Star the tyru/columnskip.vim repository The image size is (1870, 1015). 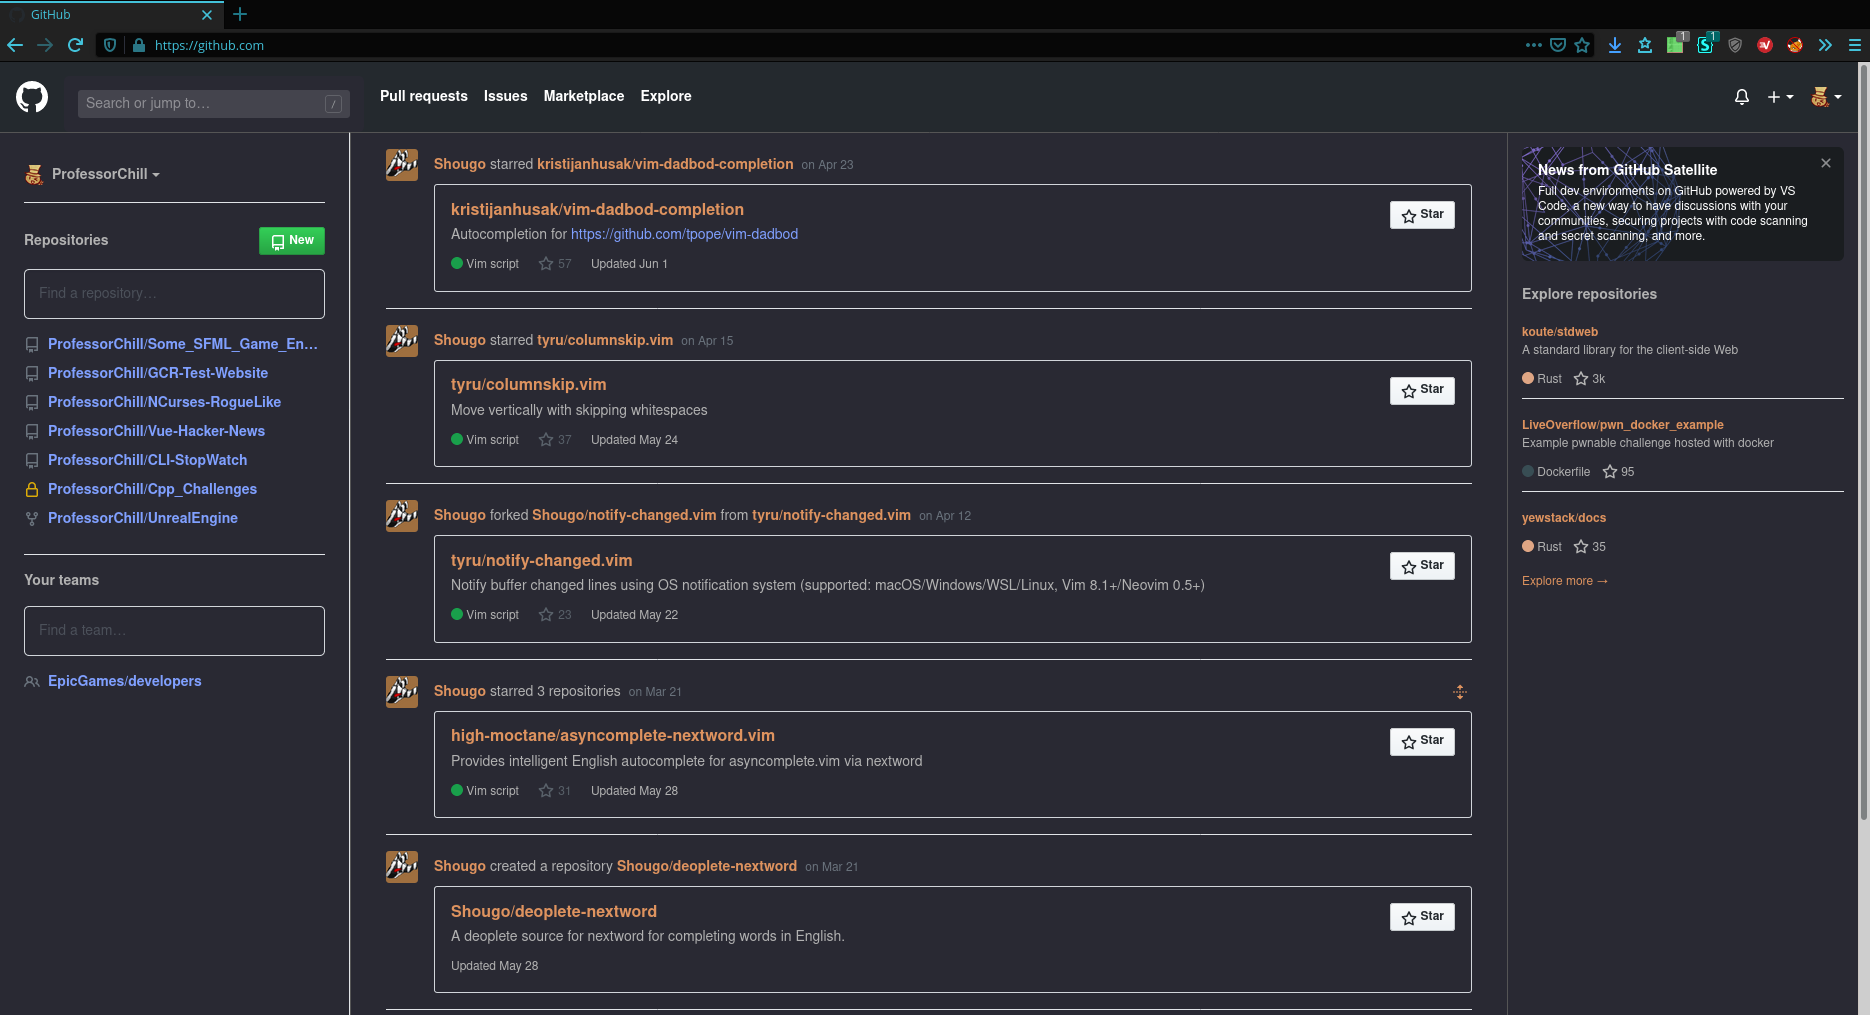tap(1422, 390)
